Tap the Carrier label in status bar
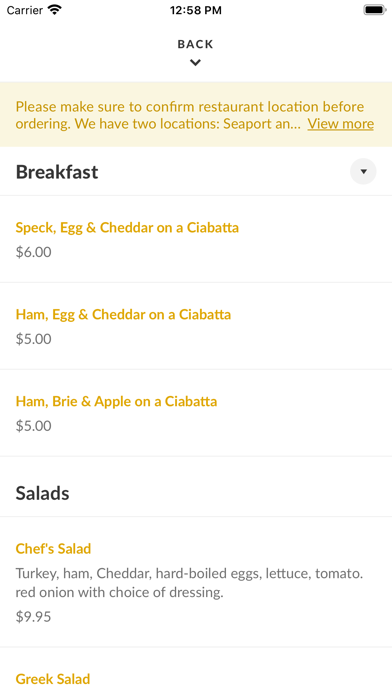Viewport: 392px width, 696px height. [x=25, y=10]
